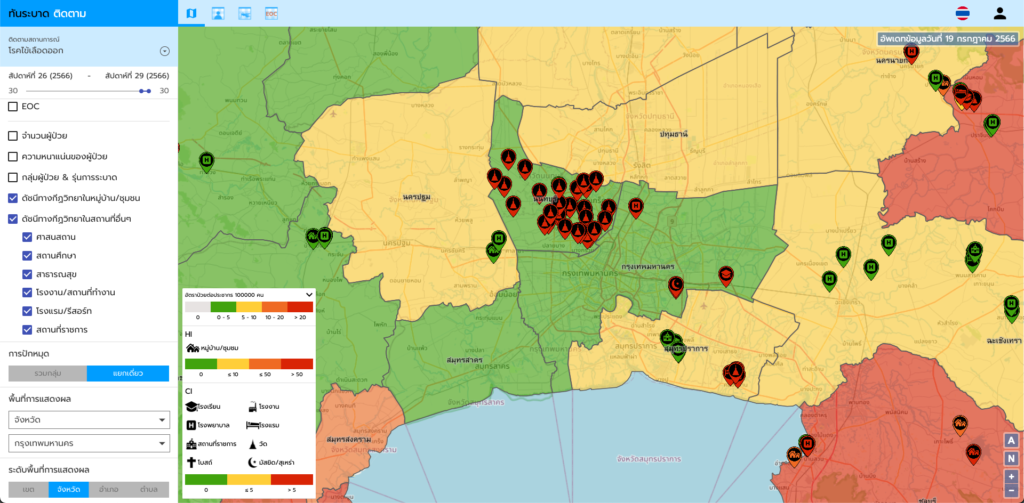The width and height of the screenshot is (1024, 503).
Task: Click the 'A' map control button
Action: click(x=1011, y=440)
